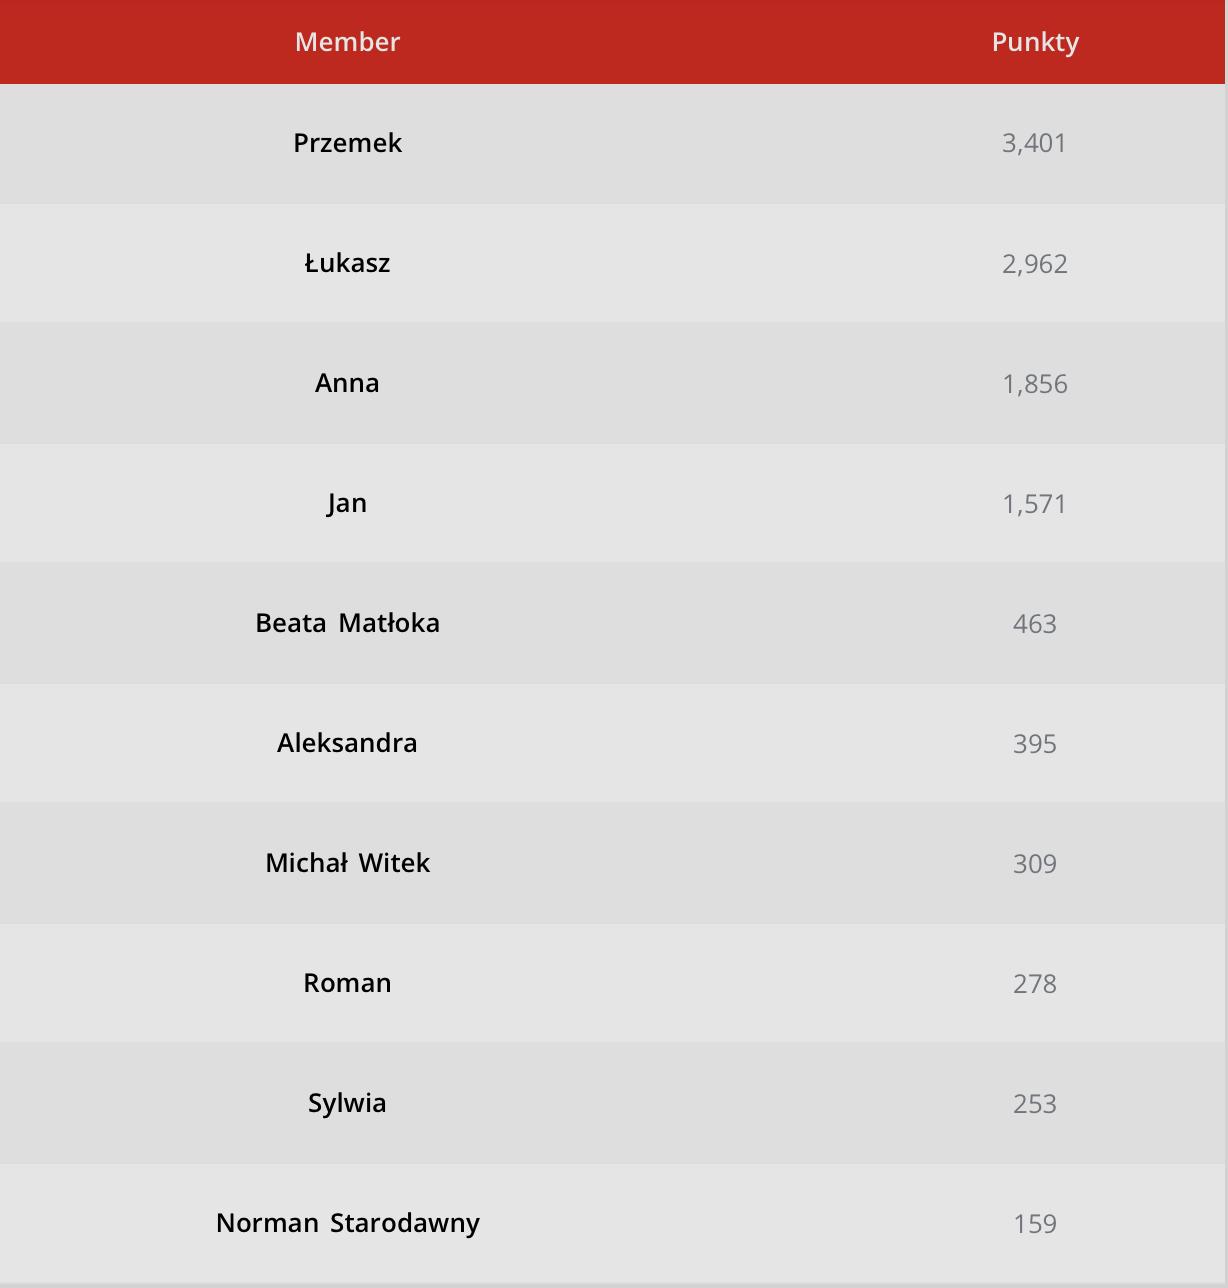Open Michał Witek's profile

pyautogui.click(x=347, y=863)
